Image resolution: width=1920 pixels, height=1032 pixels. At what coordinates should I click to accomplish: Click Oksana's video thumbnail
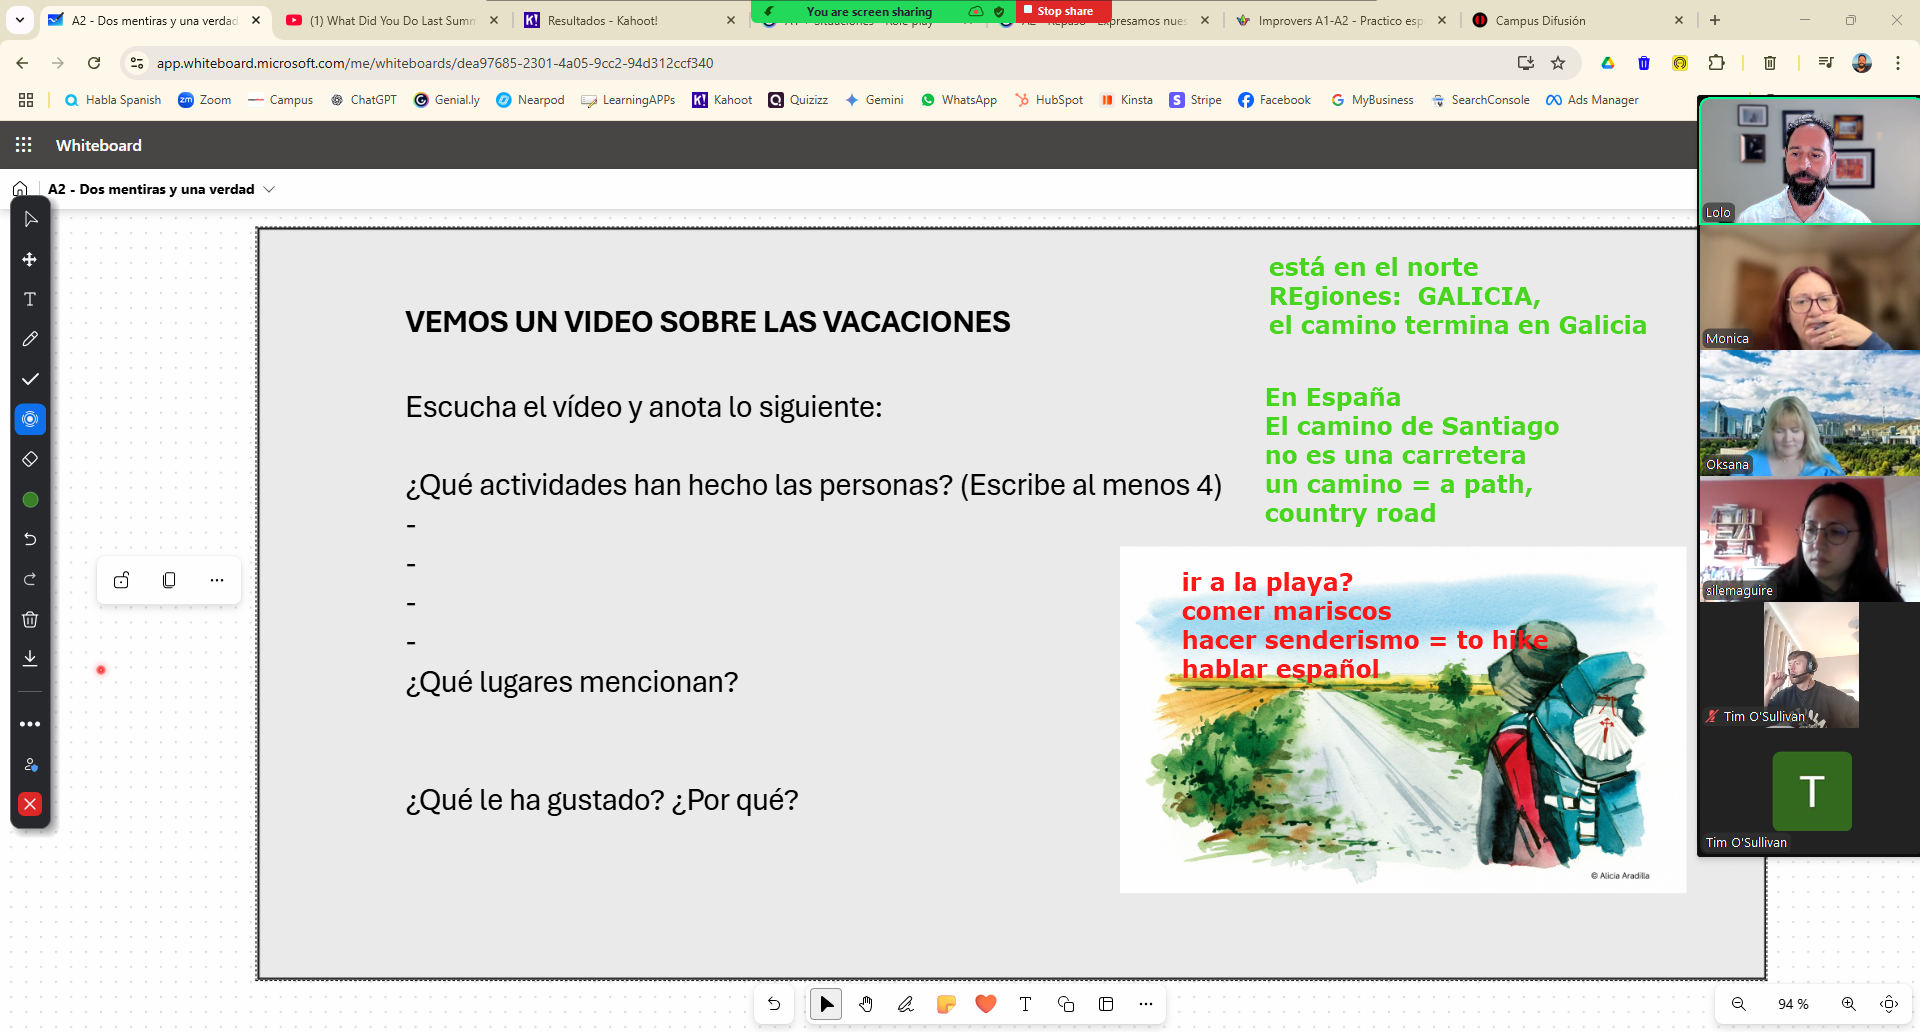point(1809,413)
